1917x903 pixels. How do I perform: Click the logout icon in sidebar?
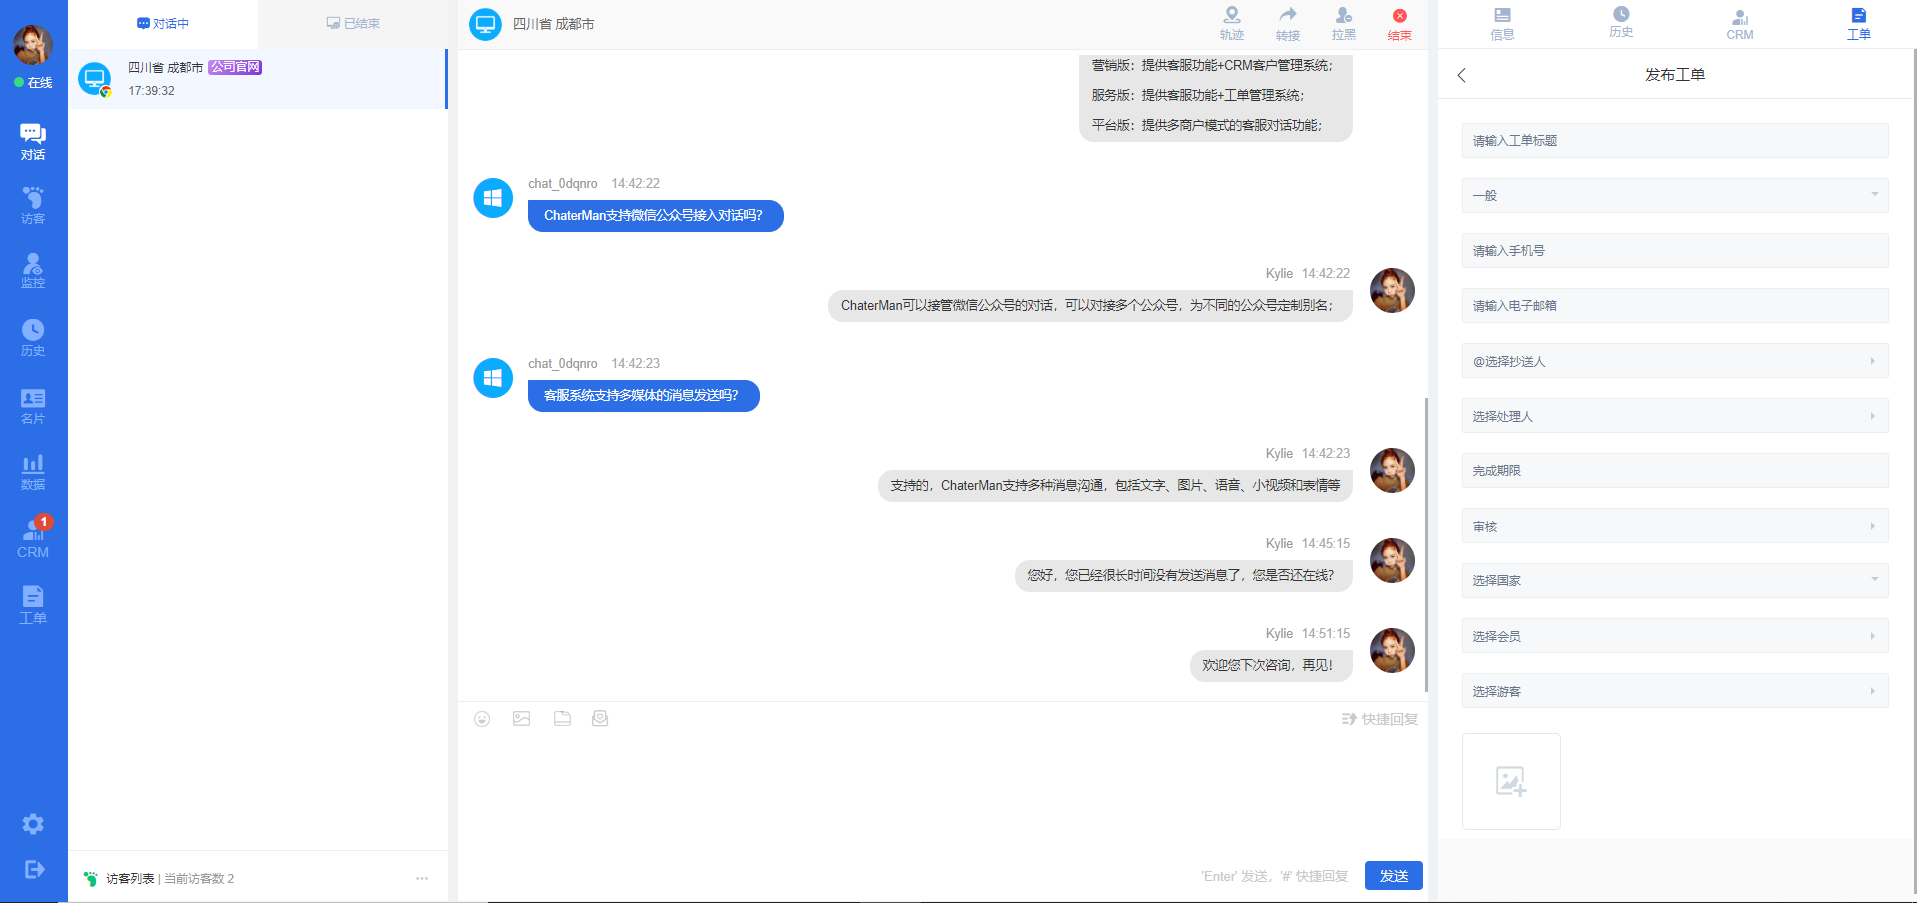33,869
